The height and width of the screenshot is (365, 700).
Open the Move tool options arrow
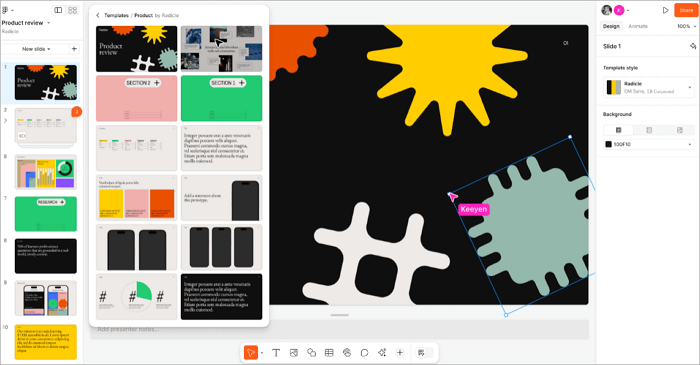[x=262, y=353]
